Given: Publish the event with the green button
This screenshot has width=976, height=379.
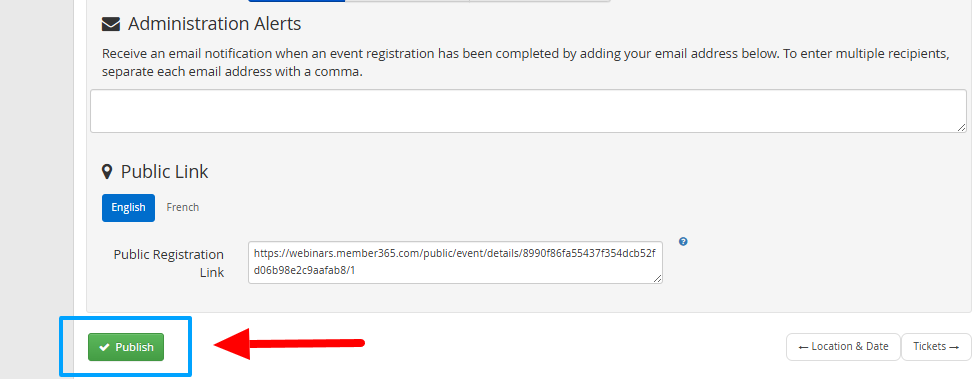Looking at the screenshot, I should click(x=126, y=347).
